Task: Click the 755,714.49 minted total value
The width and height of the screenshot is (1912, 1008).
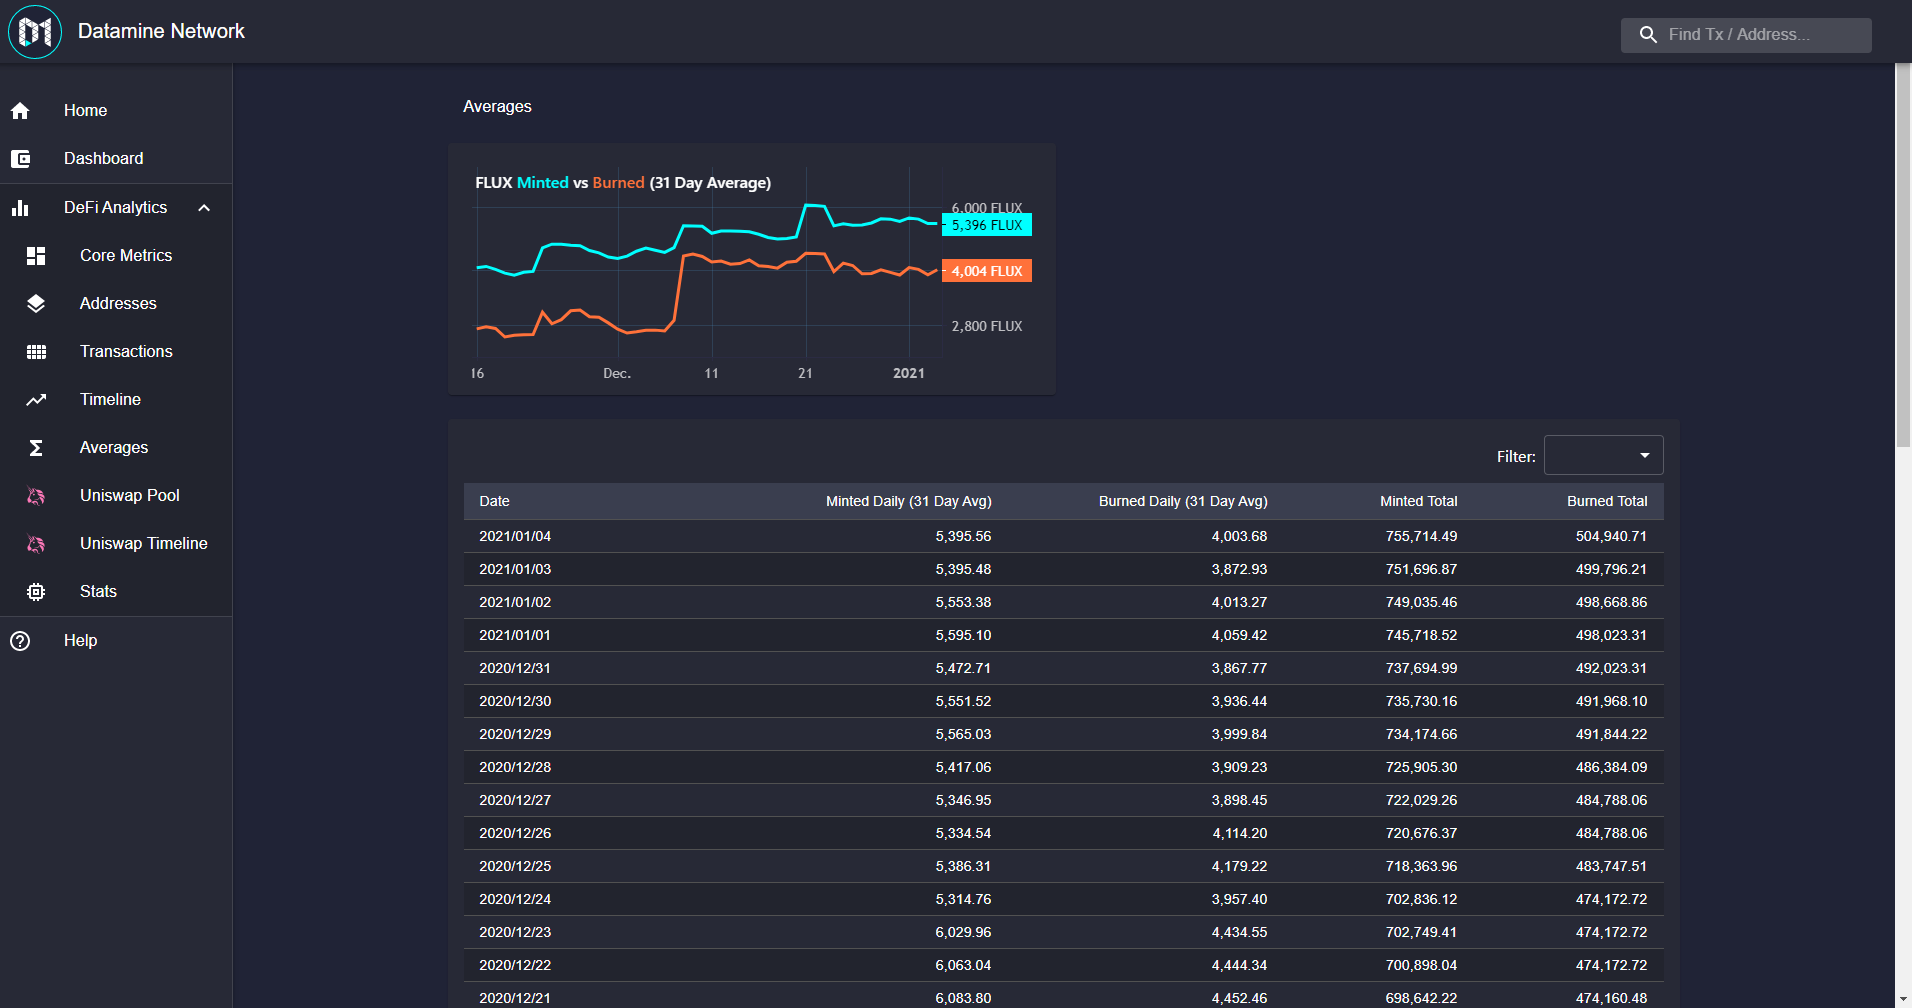Action: click(1421, 536)
